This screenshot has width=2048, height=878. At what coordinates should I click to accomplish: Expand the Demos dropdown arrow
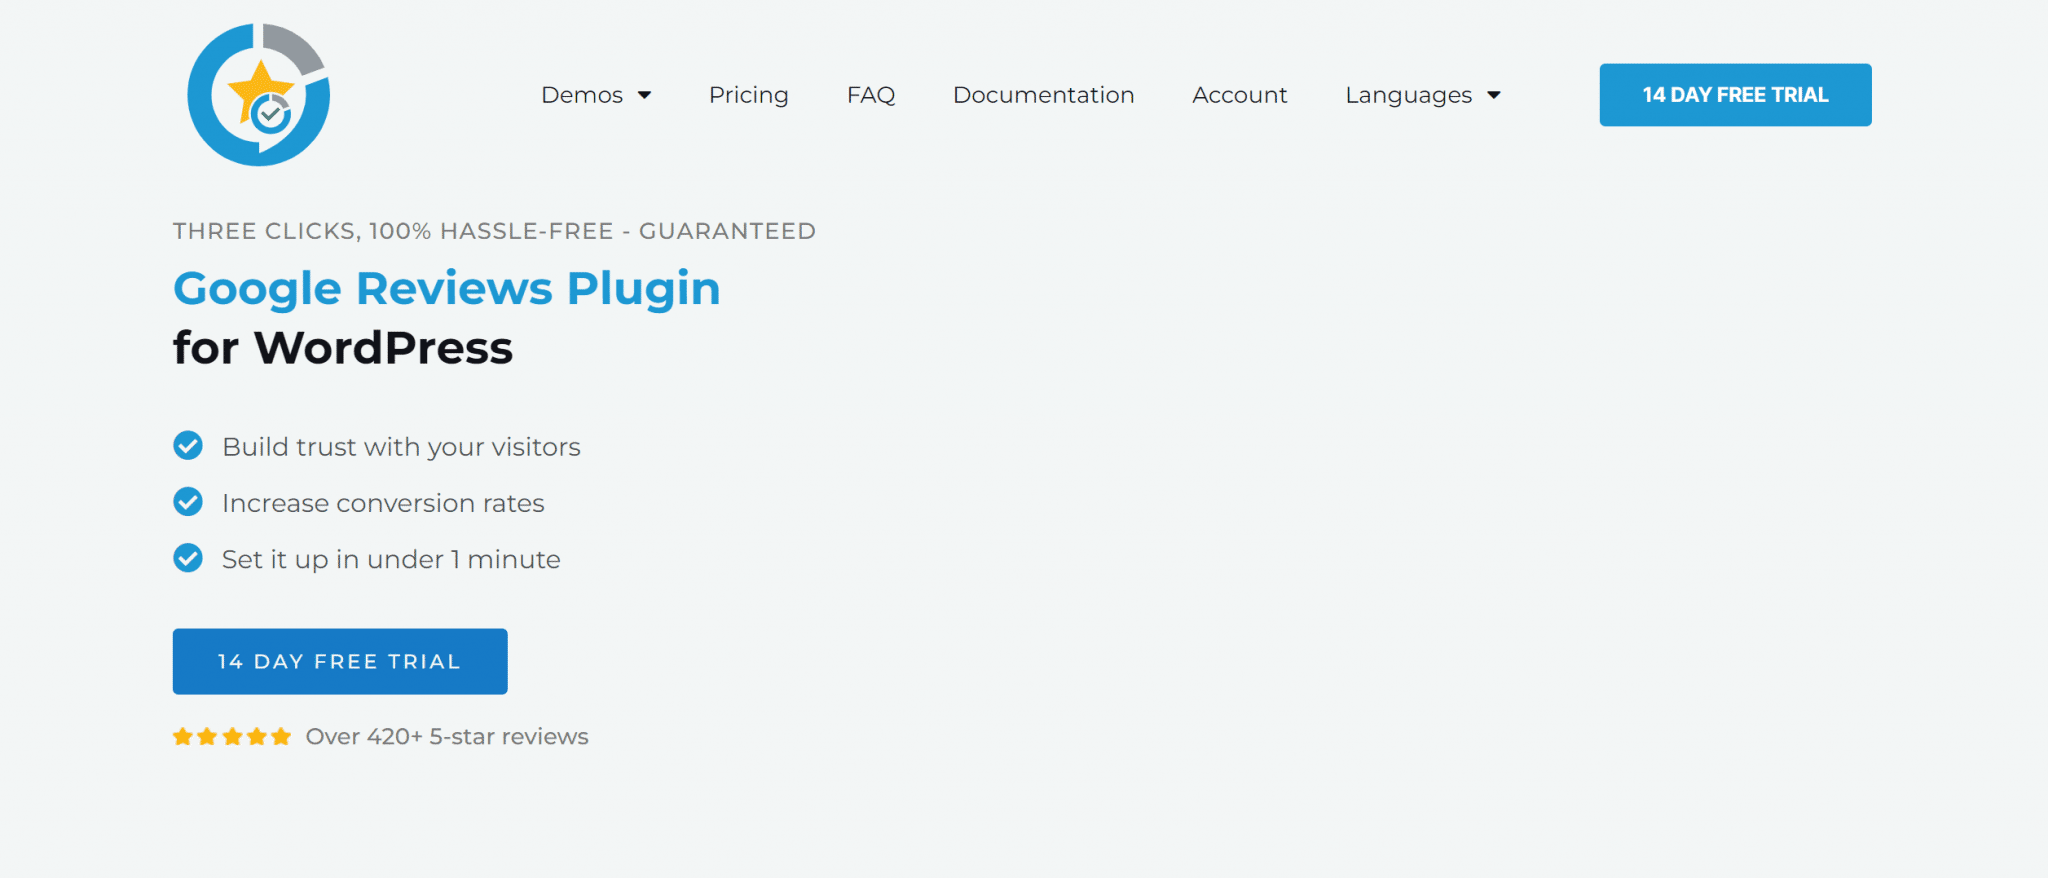(645, 95)
